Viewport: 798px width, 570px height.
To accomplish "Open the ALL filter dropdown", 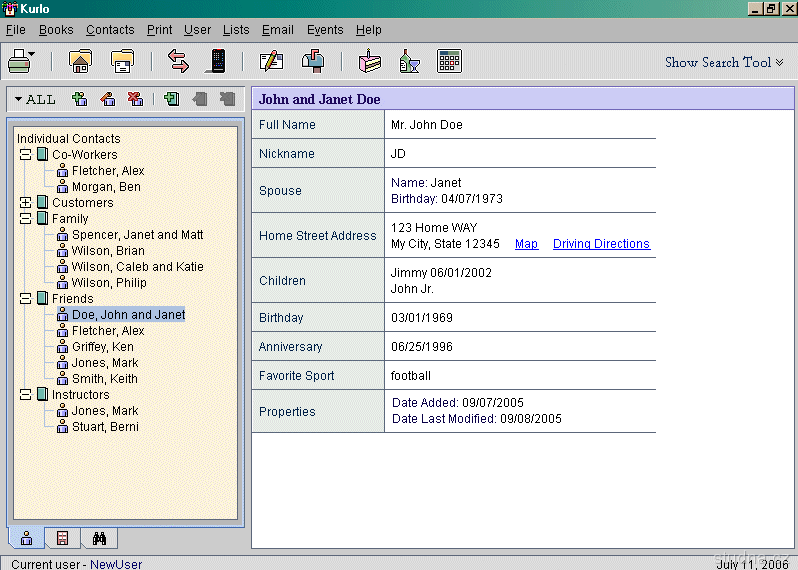I will 35,99.
